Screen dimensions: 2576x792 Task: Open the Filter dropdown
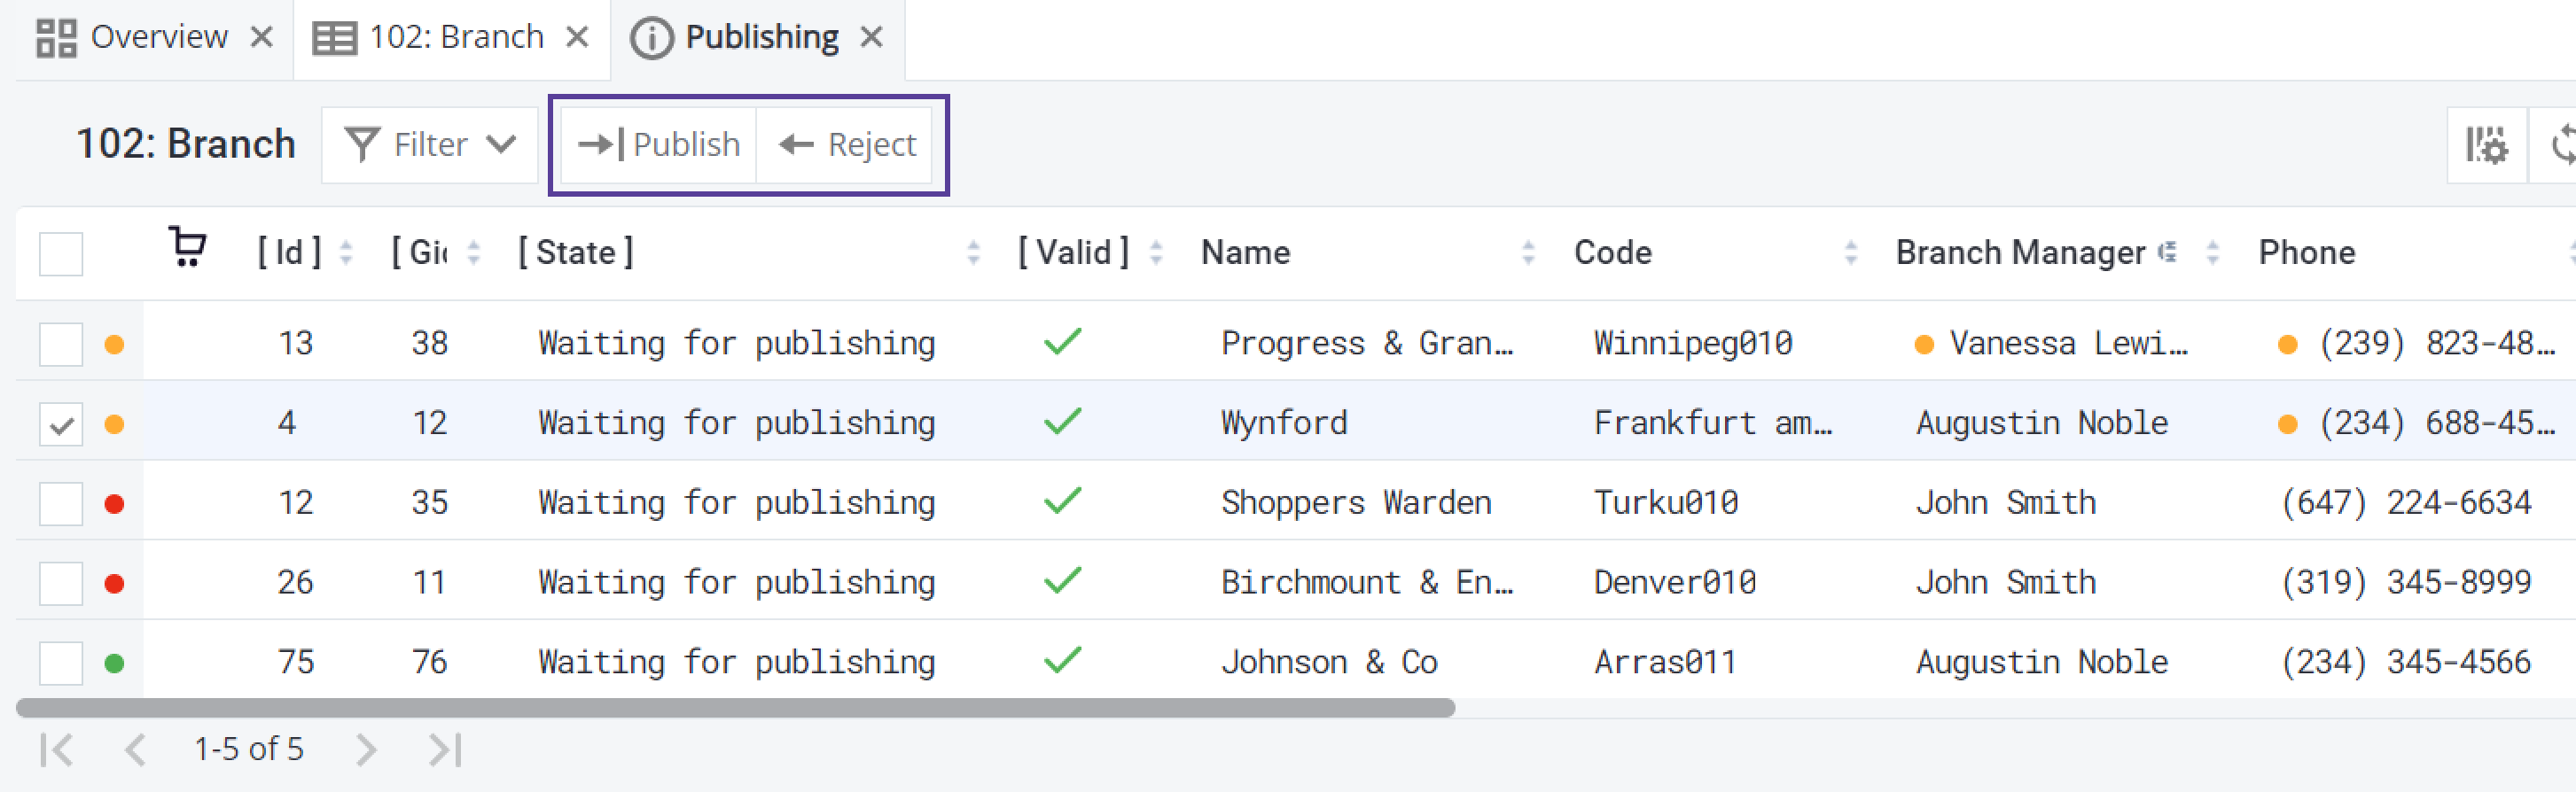point(430,145)
